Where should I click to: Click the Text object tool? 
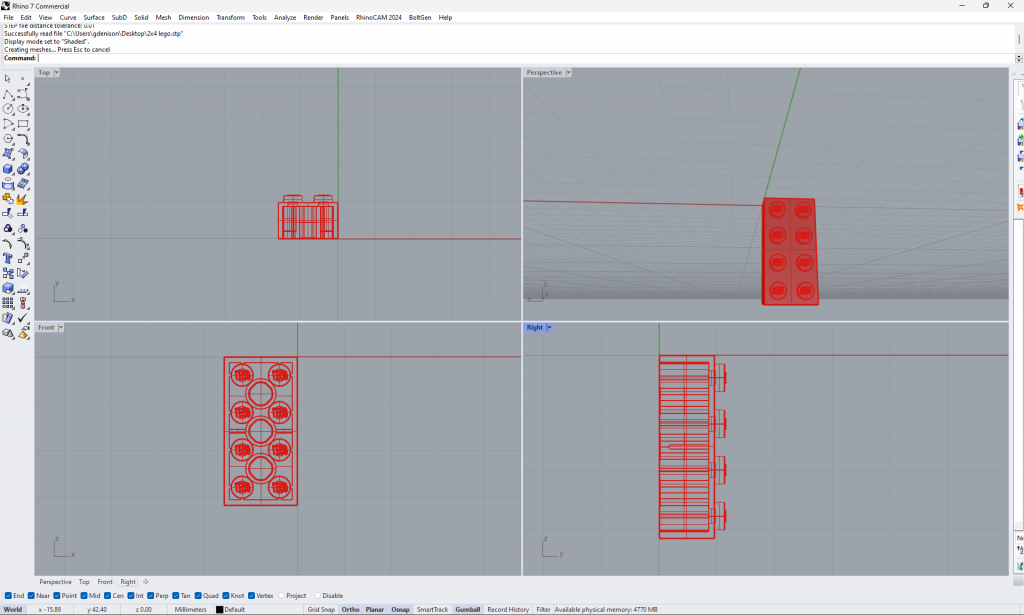coord(8,258)
